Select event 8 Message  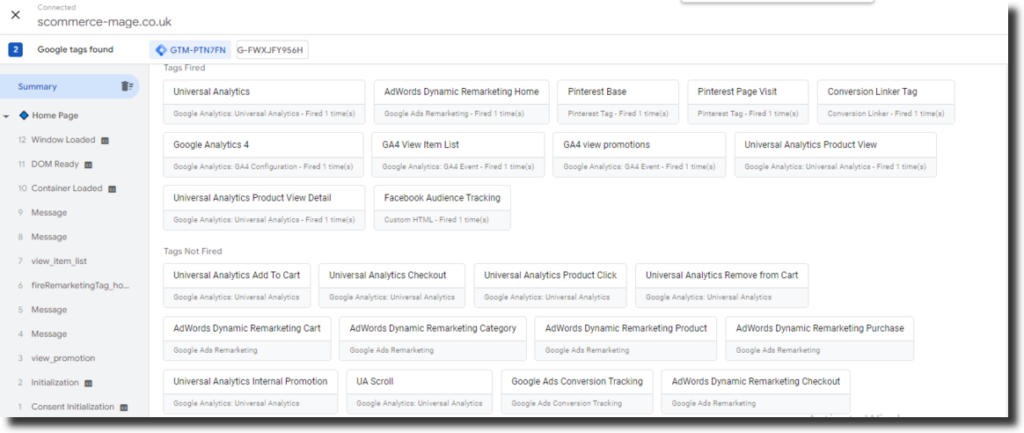click(x=43, y=236)
